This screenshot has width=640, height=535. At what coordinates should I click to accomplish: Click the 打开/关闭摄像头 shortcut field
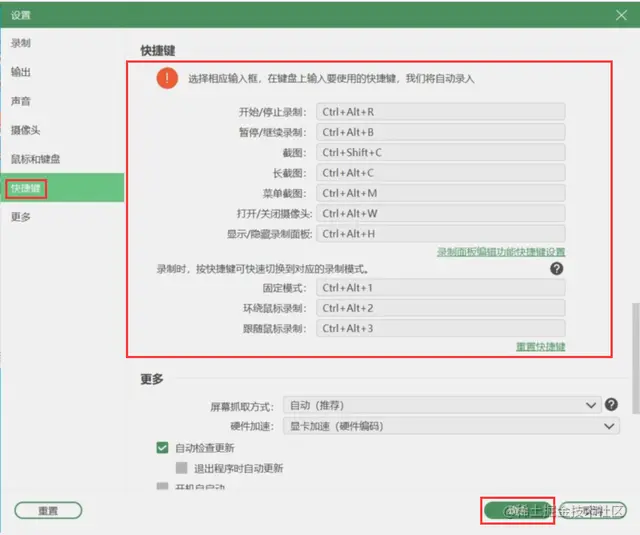point(440,213)
